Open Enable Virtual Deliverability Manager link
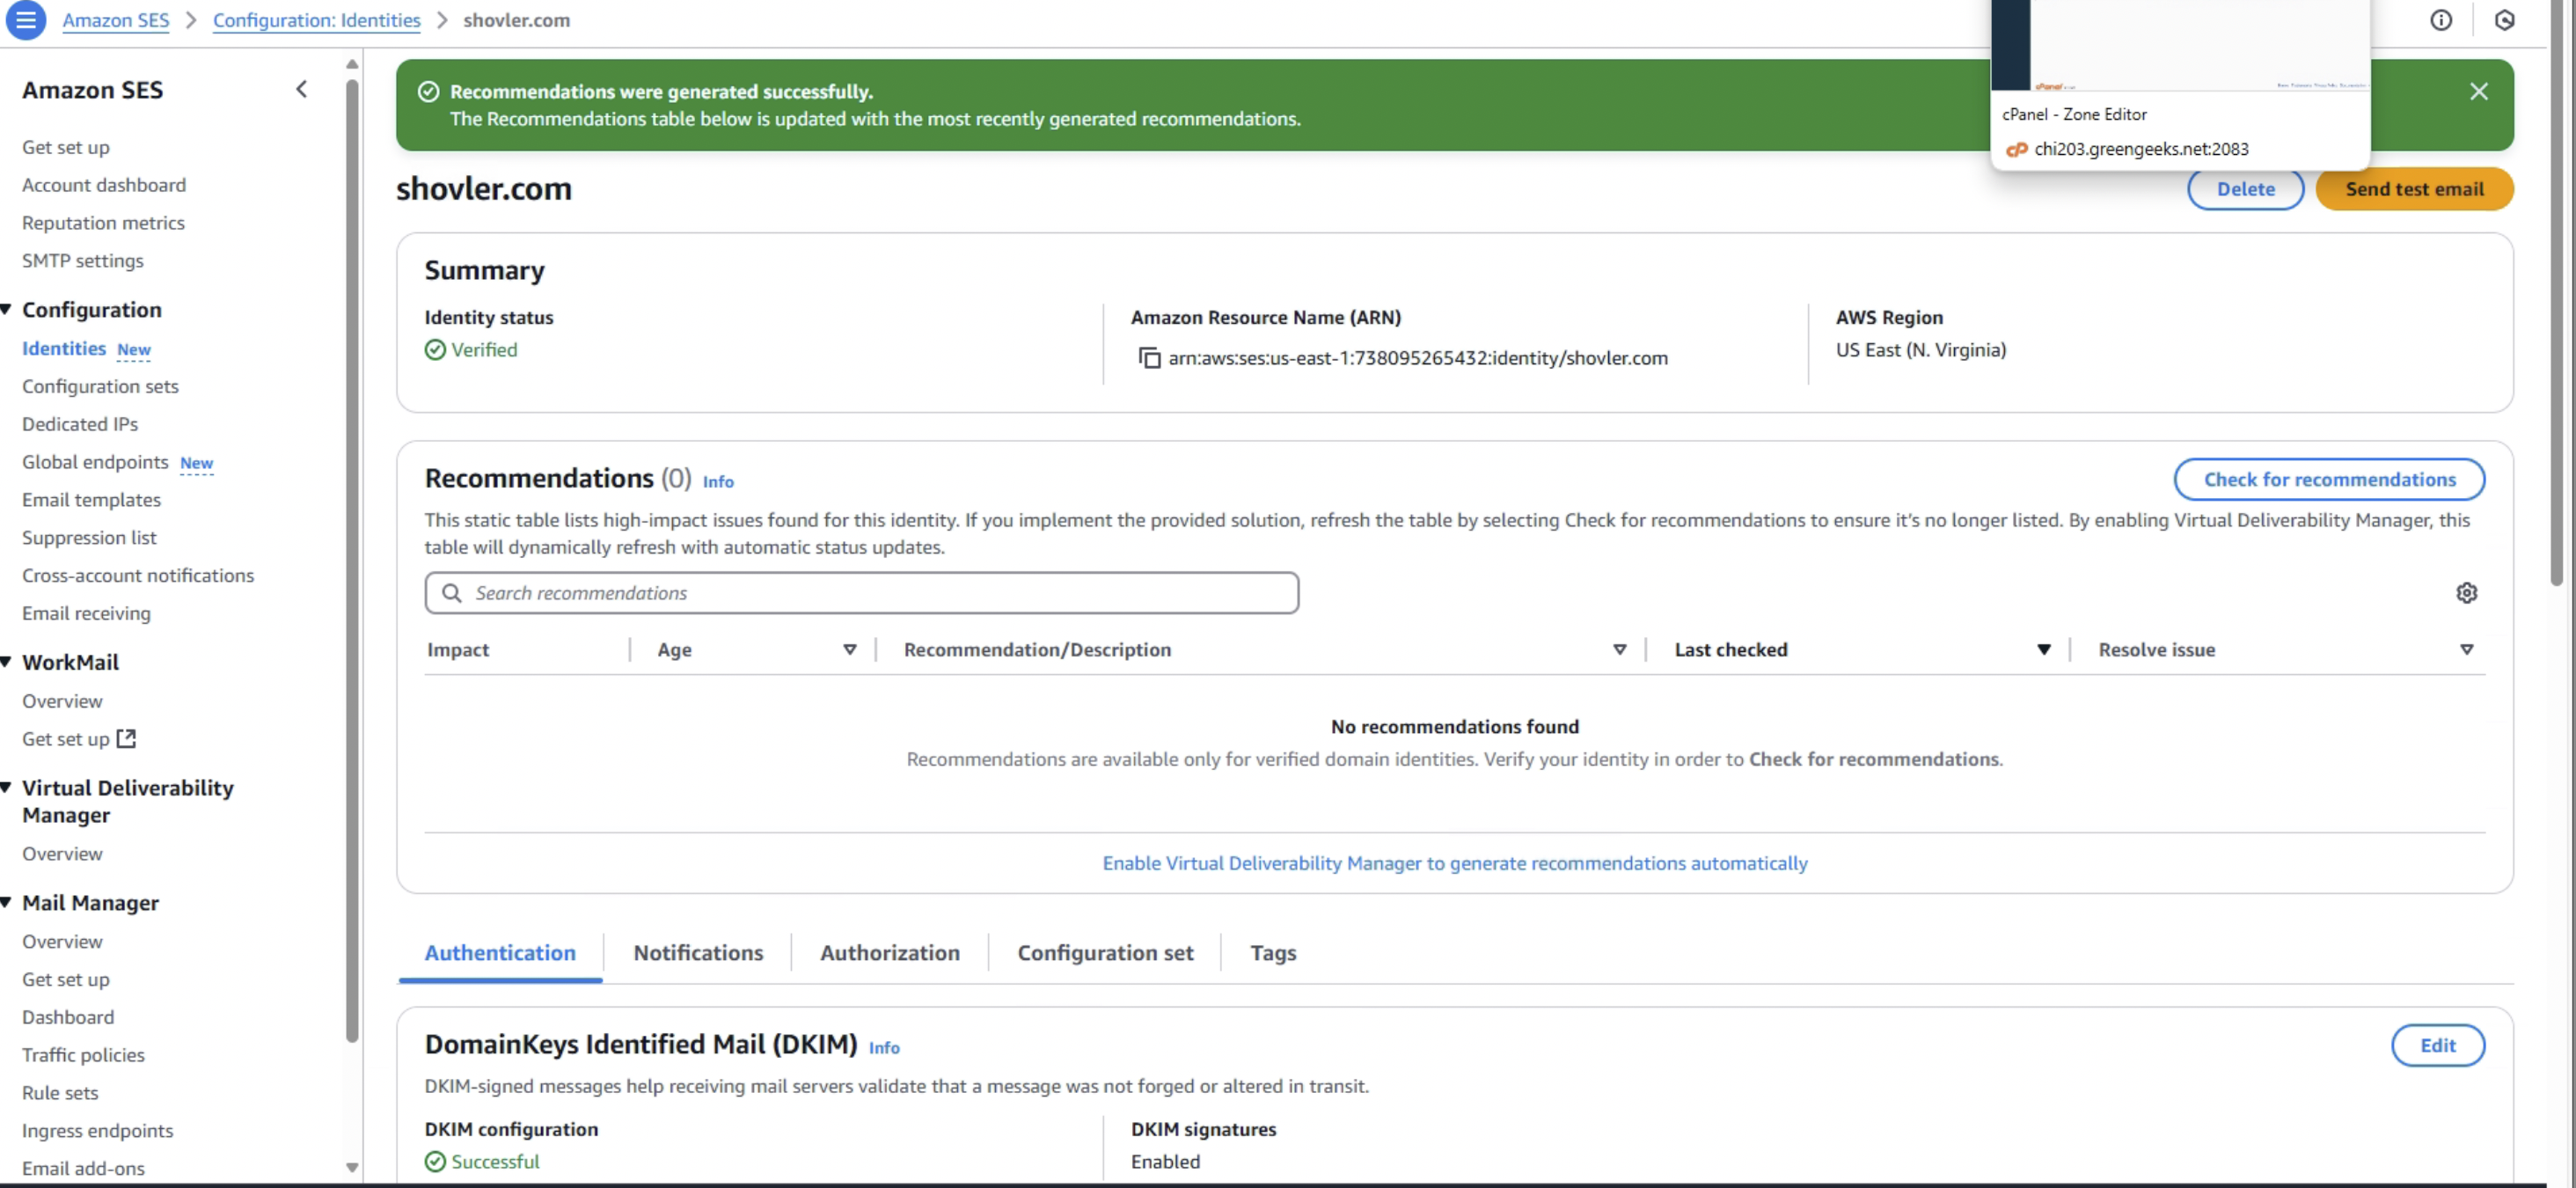 1455,863
